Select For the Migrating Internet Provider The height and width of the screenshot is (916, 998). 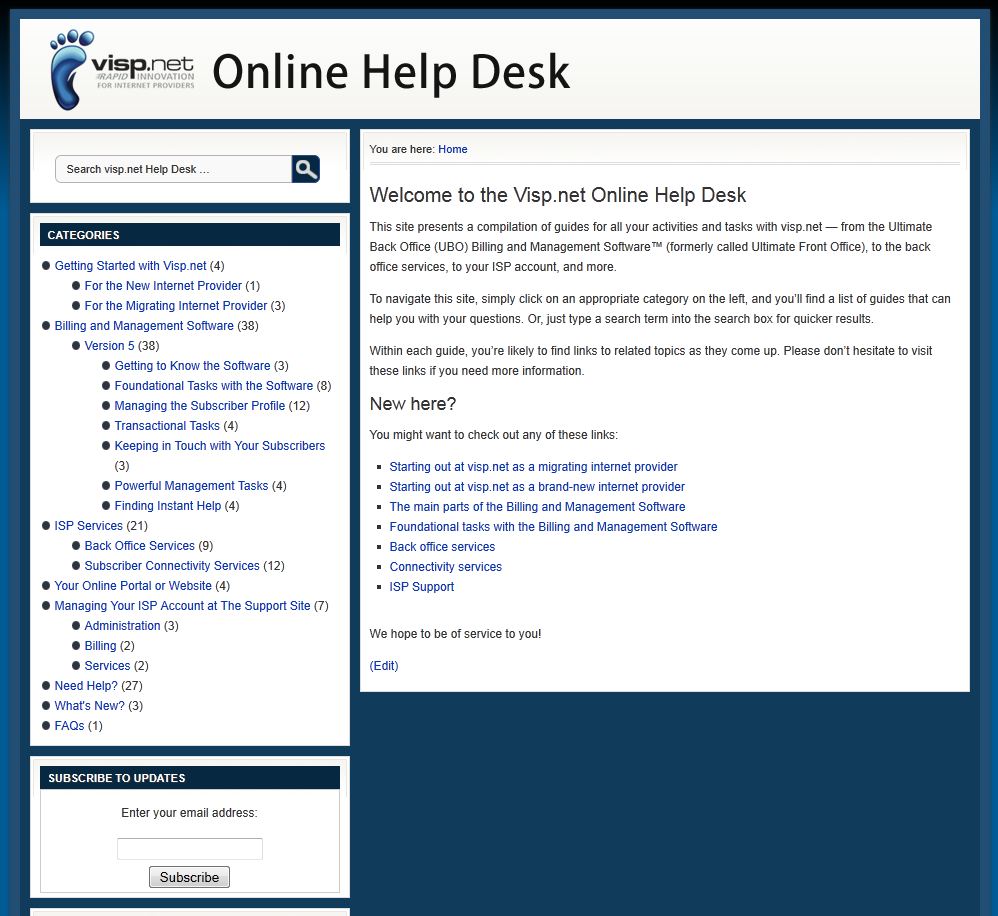[176, 306]
